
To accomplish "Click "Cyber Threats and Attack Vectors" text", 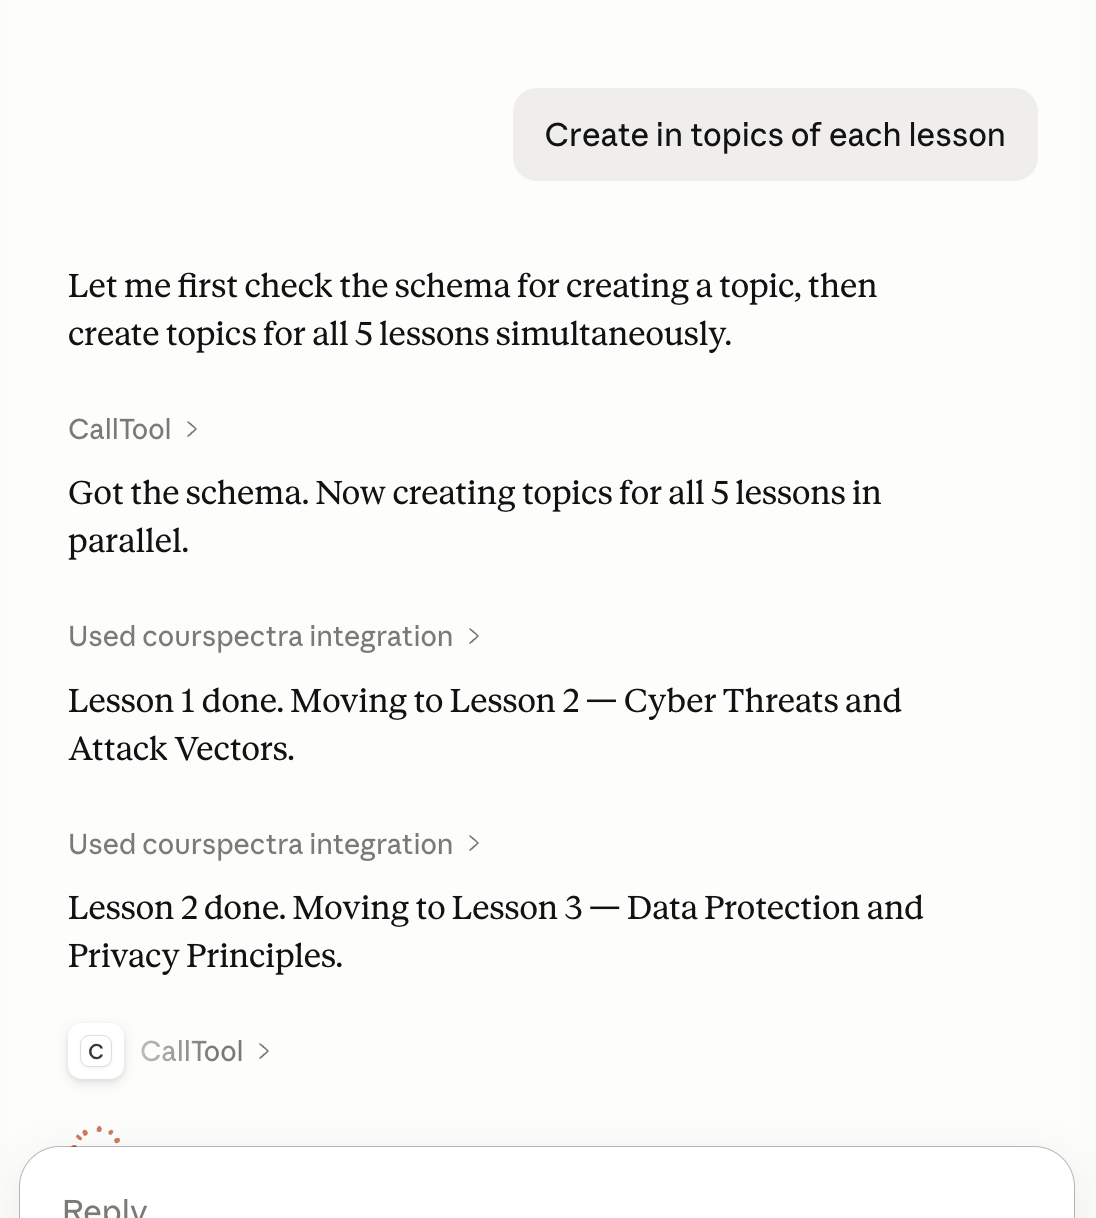I will (x=485, y=724).
